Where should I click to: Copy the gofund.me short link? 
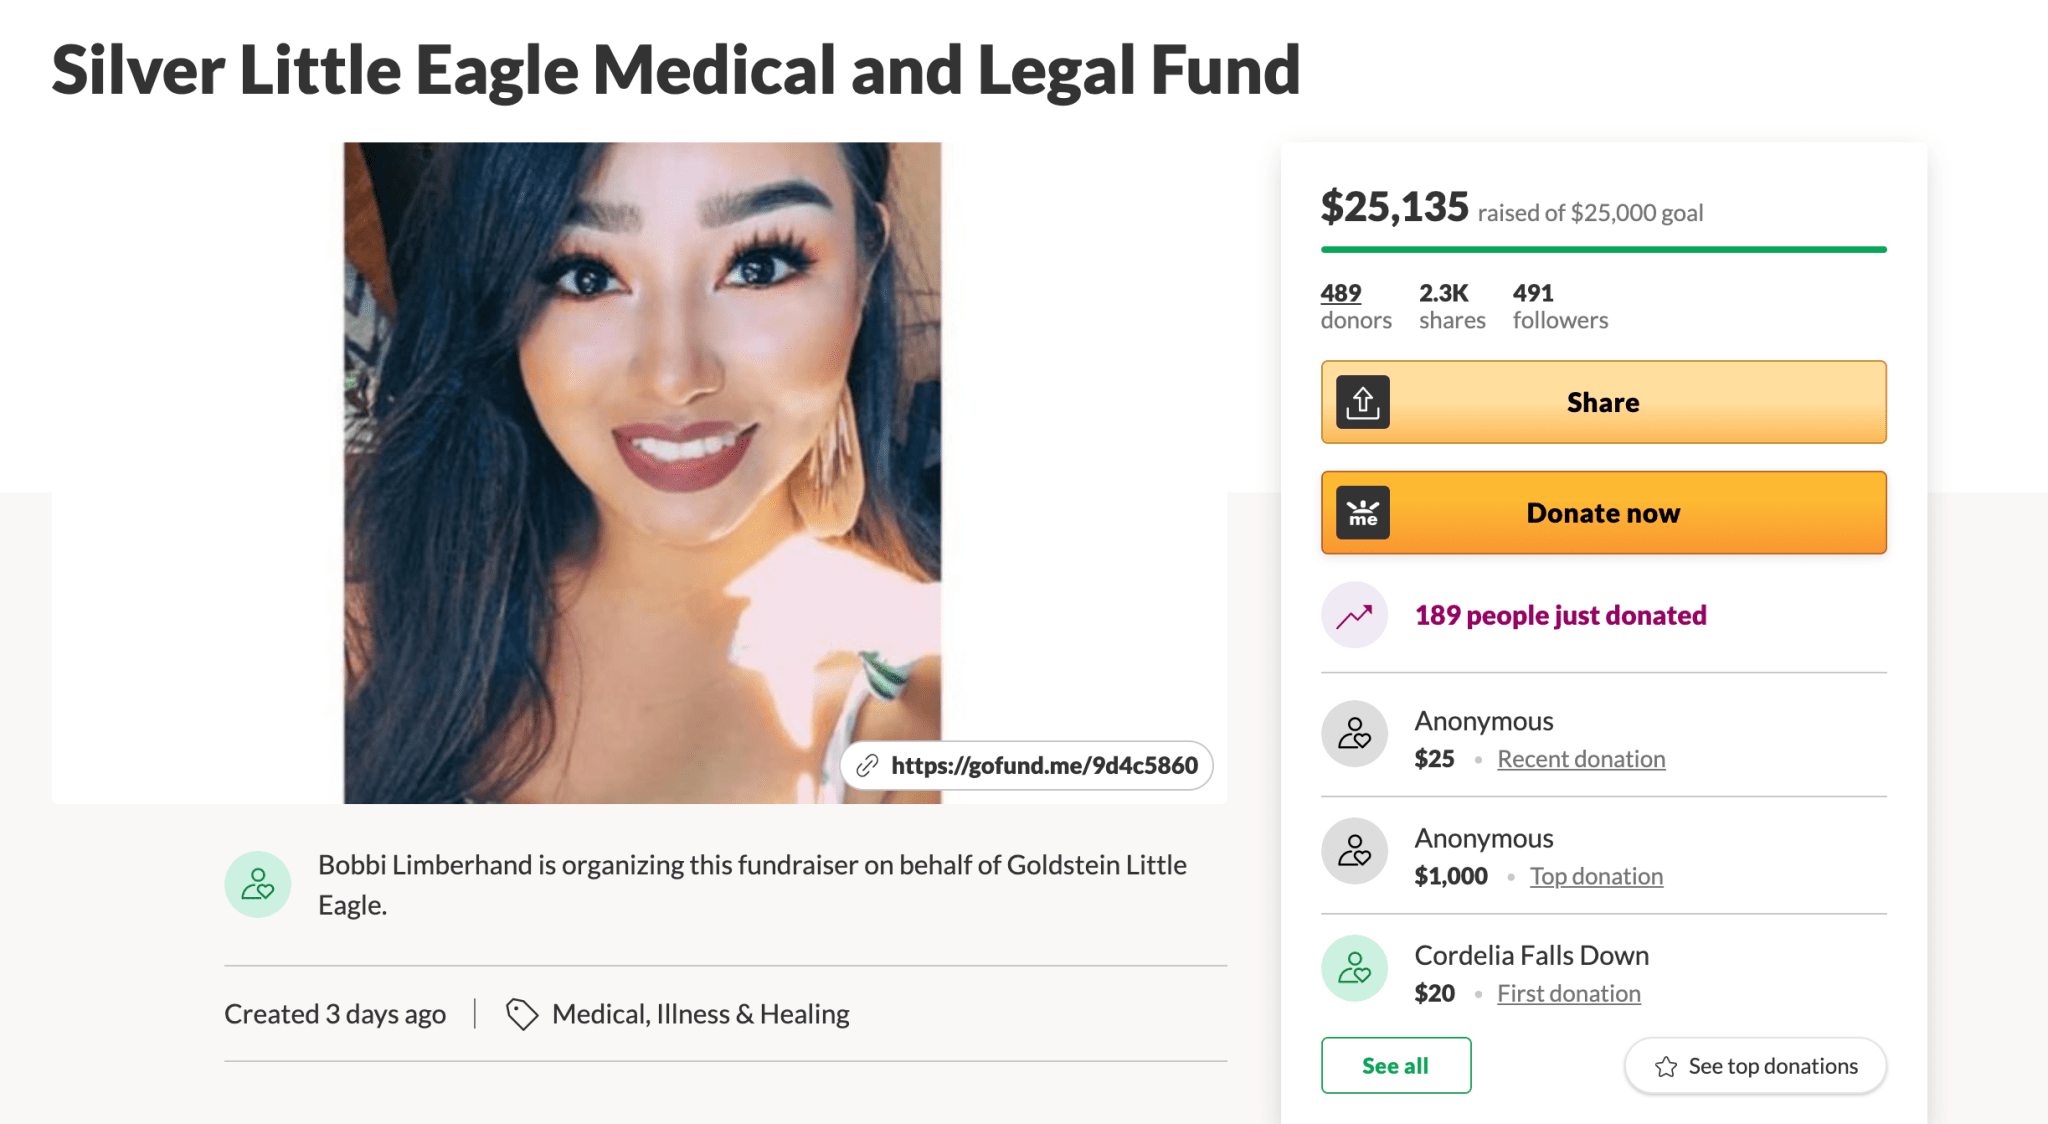(1043, 766)
